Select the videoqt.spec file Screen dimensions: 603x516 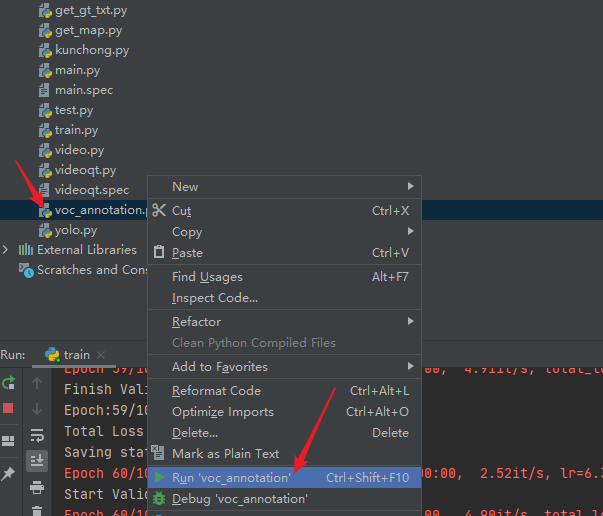(92, 190)
